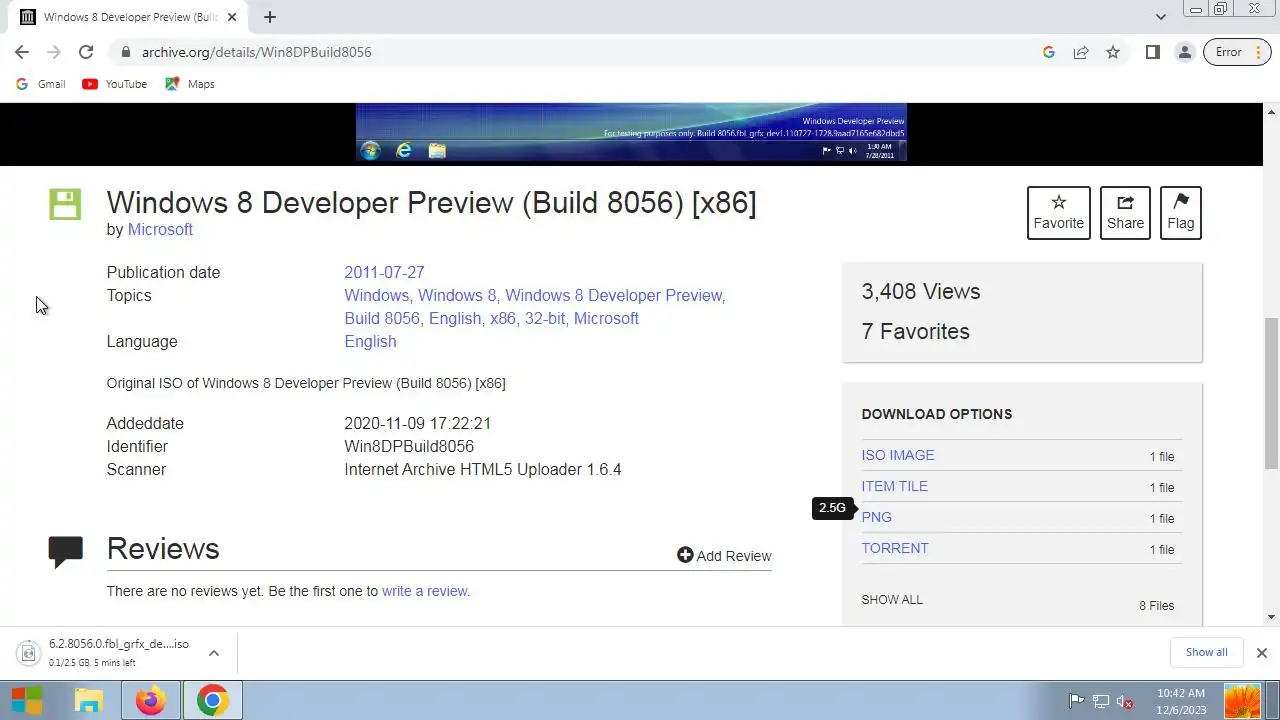Reload the current page
The height and width of the screenshot is (720, 1280).
pyautogui.click(x=86, y=52)
